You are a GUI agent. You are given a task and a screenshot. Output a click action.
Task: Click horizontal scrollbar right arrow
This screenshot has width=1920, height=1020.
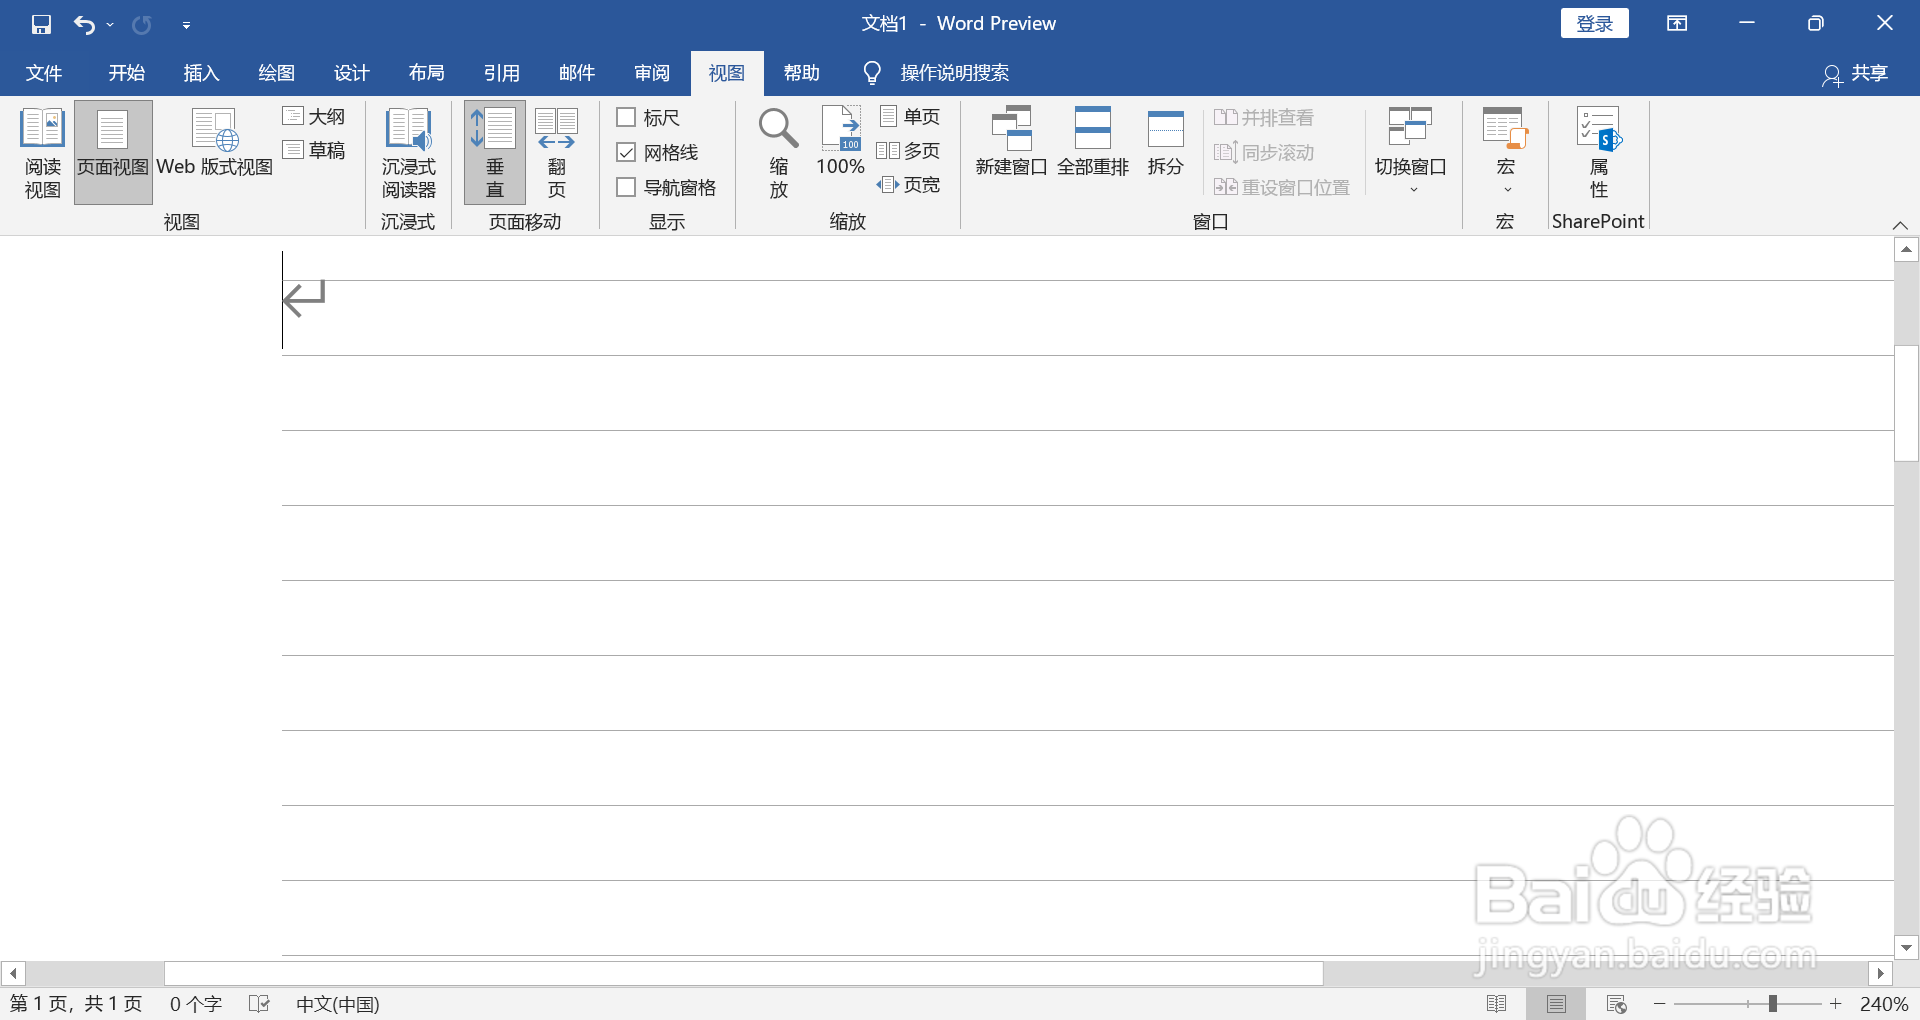point(1880,973)
